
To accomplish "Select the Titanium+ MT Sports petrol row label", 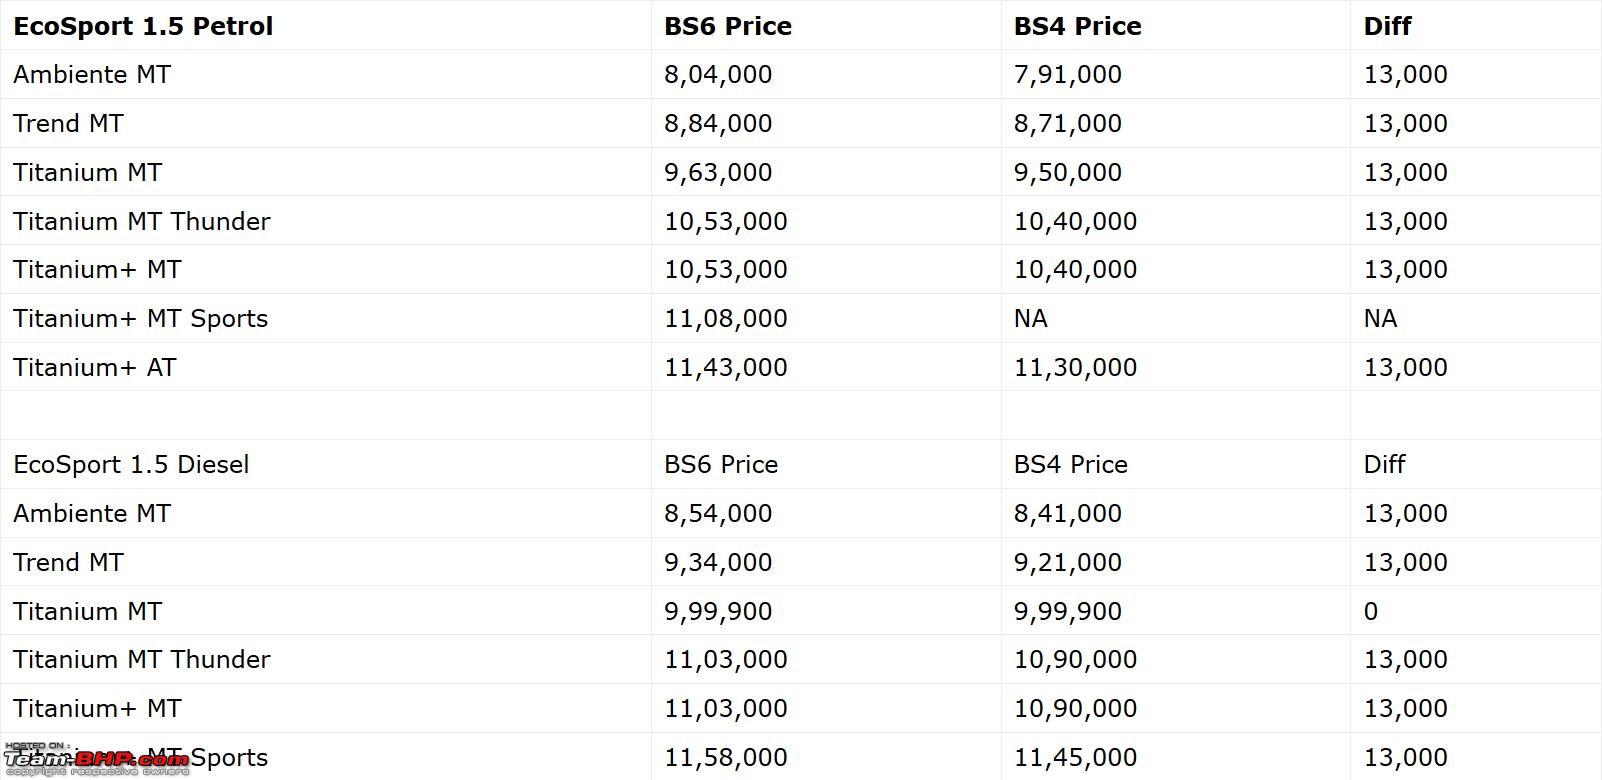I will 140,319.
